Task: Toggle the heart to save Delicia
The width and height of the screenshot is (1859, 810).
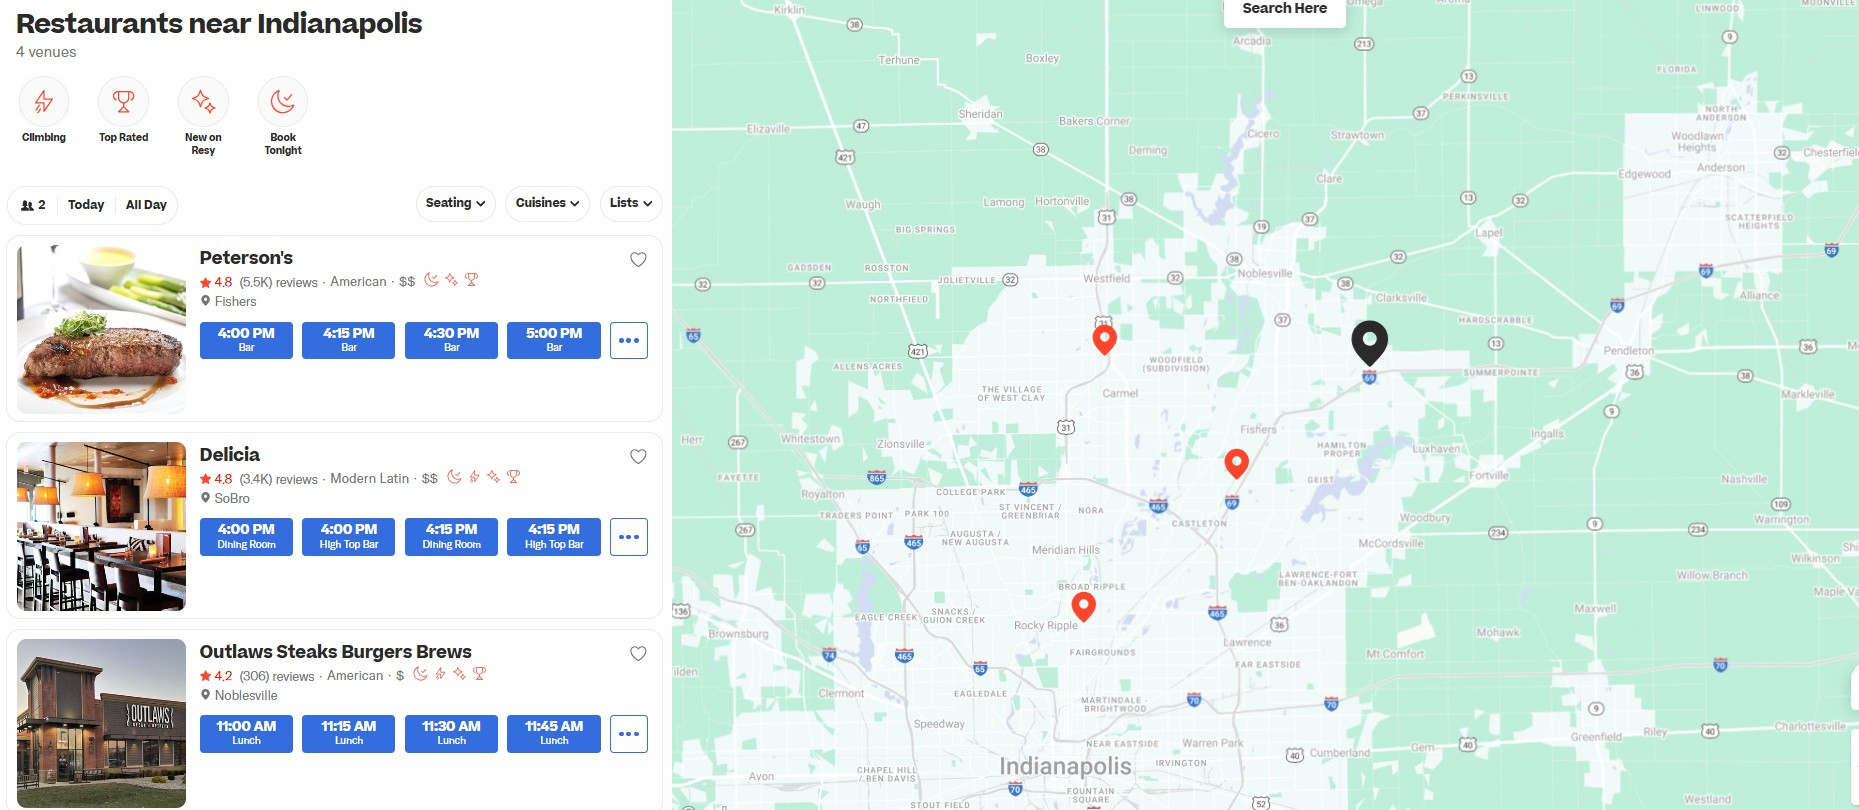Action: point(638,457)
